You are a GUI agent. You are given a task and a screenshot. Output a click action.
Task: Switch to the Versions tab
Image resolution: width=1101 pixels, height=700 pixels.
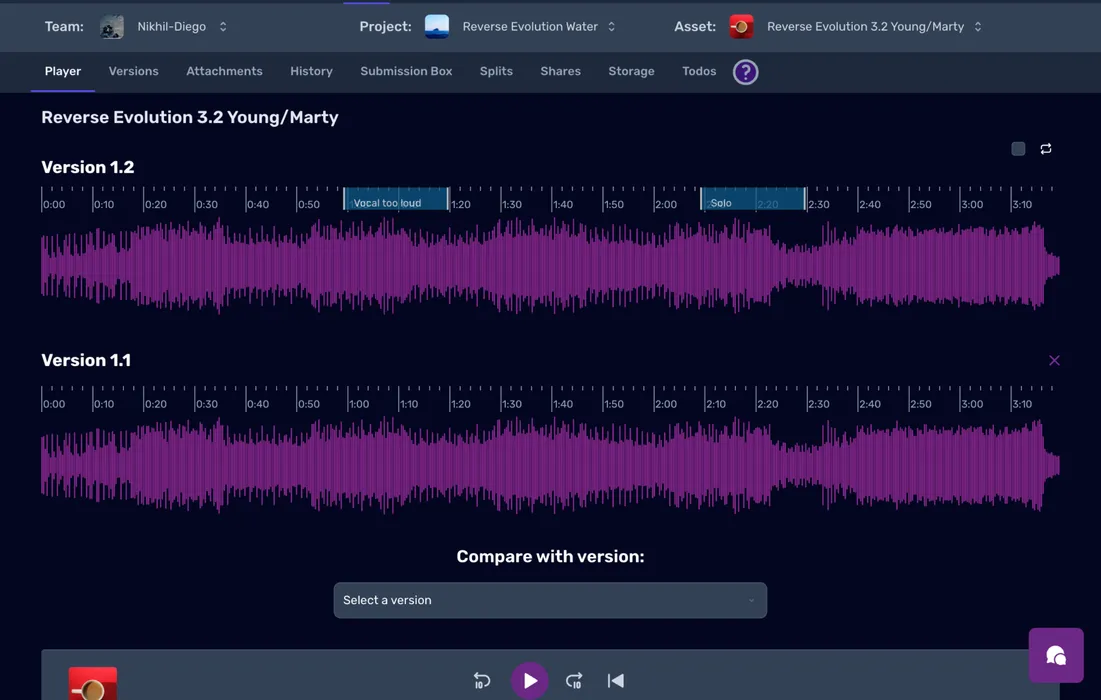pyautogui.click(x=134, y=72)
